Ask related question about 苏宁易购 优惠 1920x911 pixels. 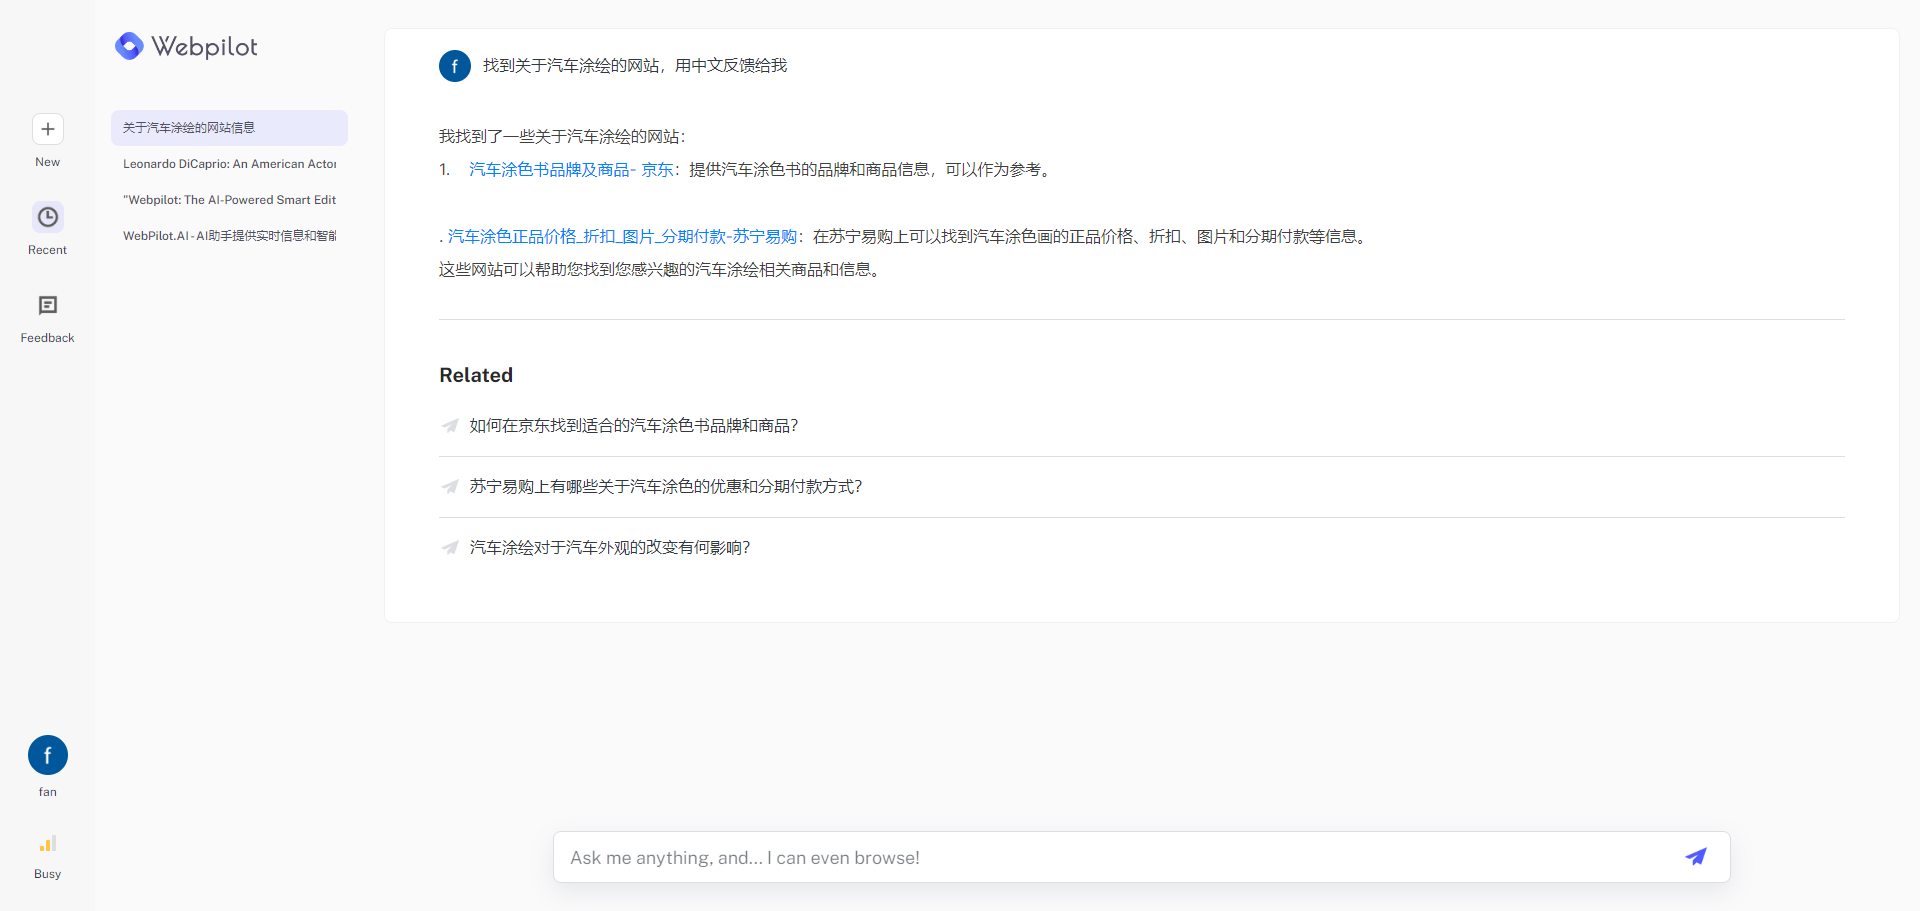point(666,487)
